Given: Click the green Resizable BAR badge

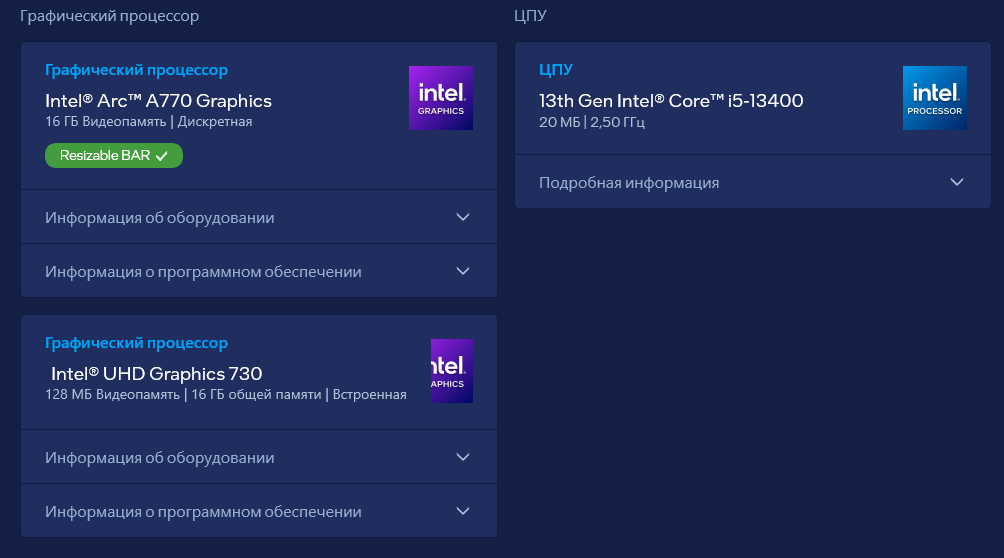Looking at the screenshot, I should 114,156.
